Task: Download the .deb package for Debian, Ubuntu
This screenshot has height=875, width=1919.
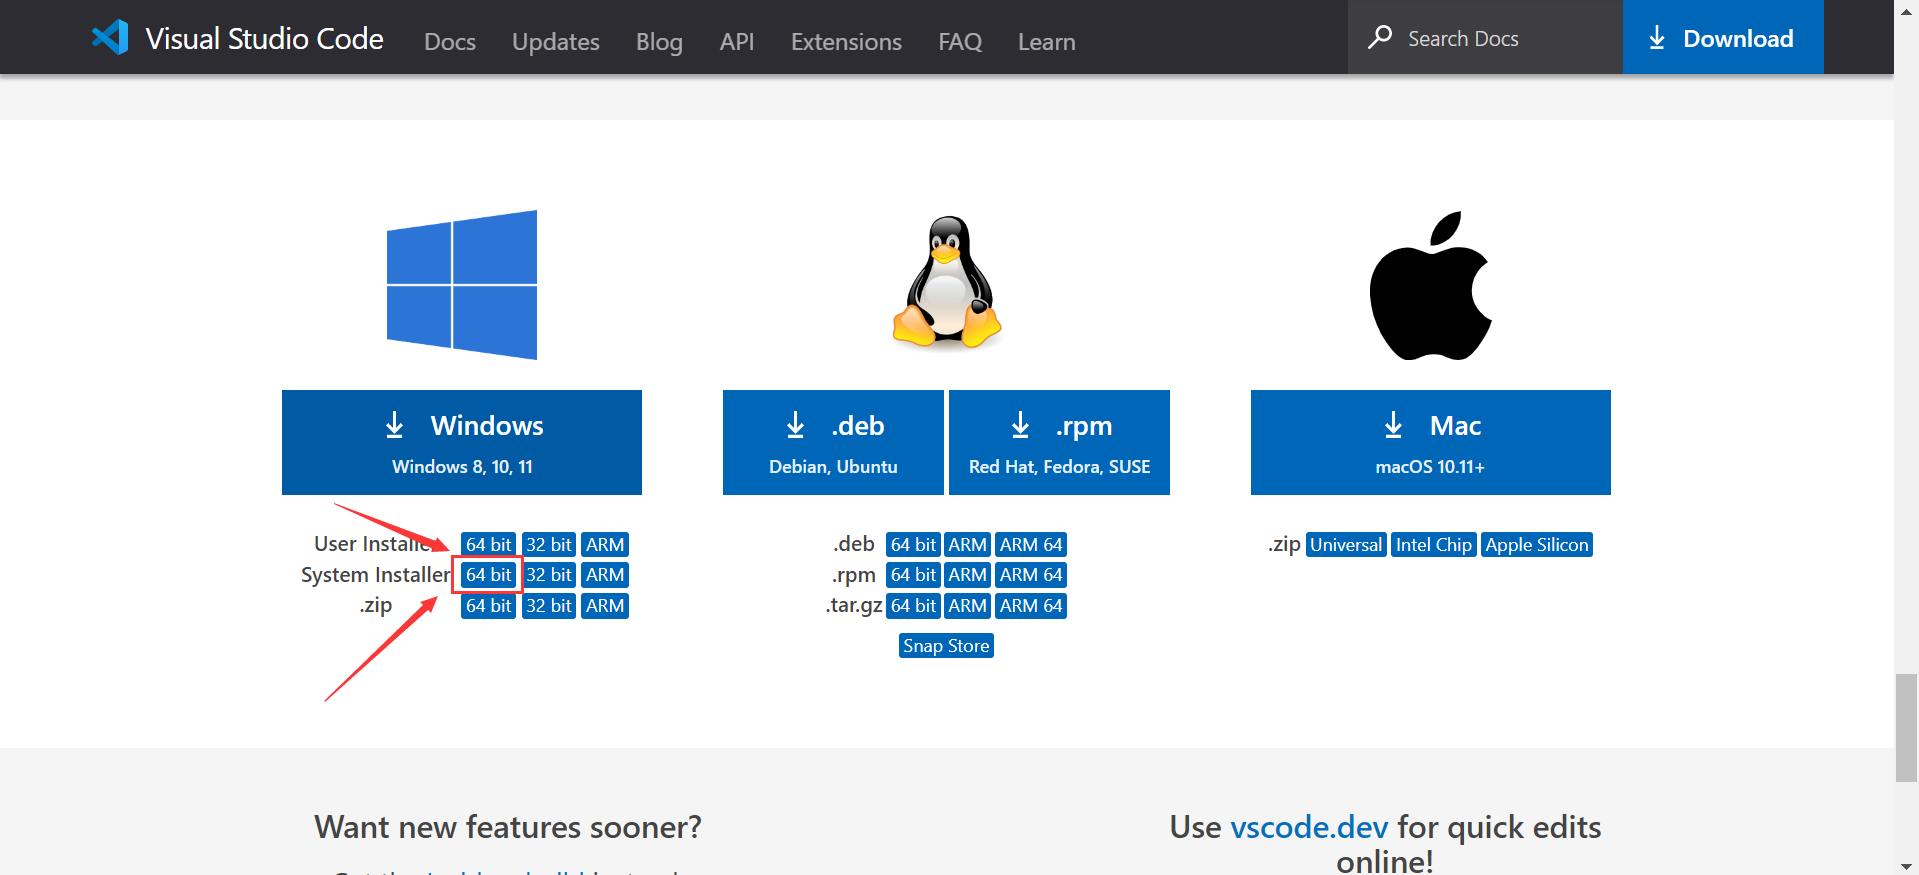Action: pos(833,442)
